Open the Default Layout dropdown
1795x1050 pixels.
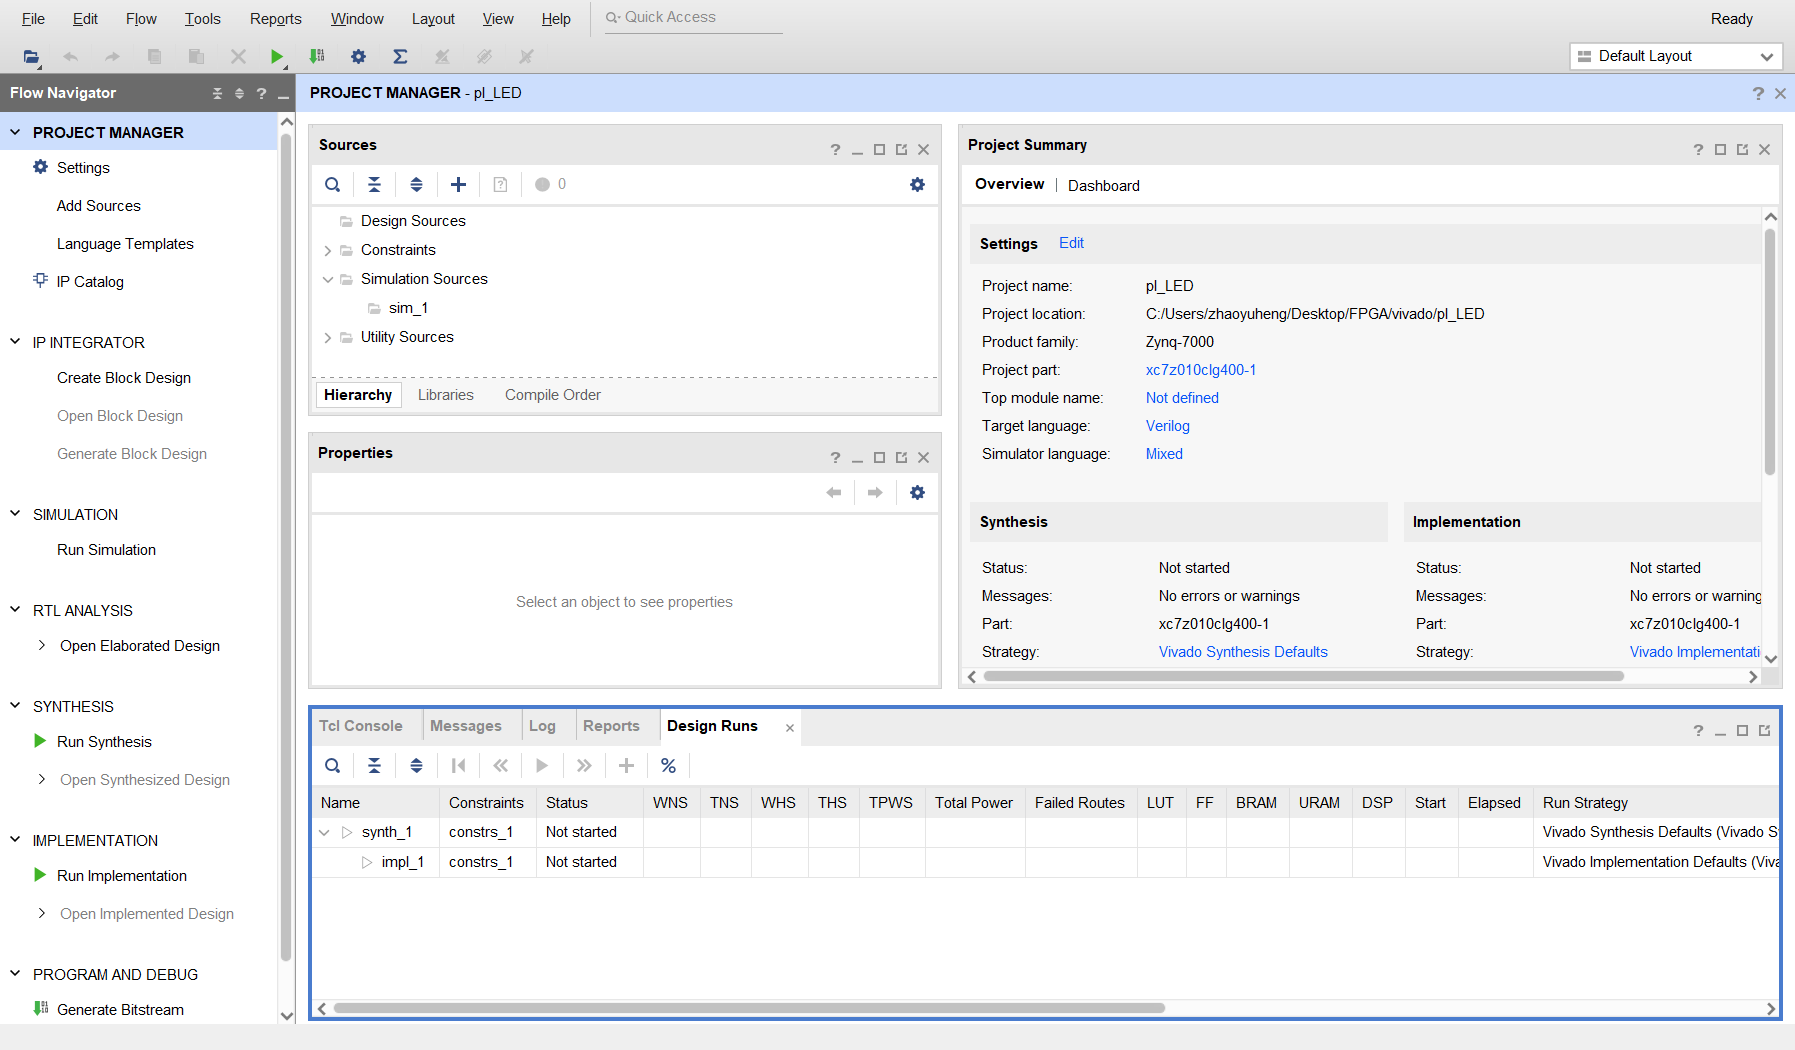click(1675, 56)
